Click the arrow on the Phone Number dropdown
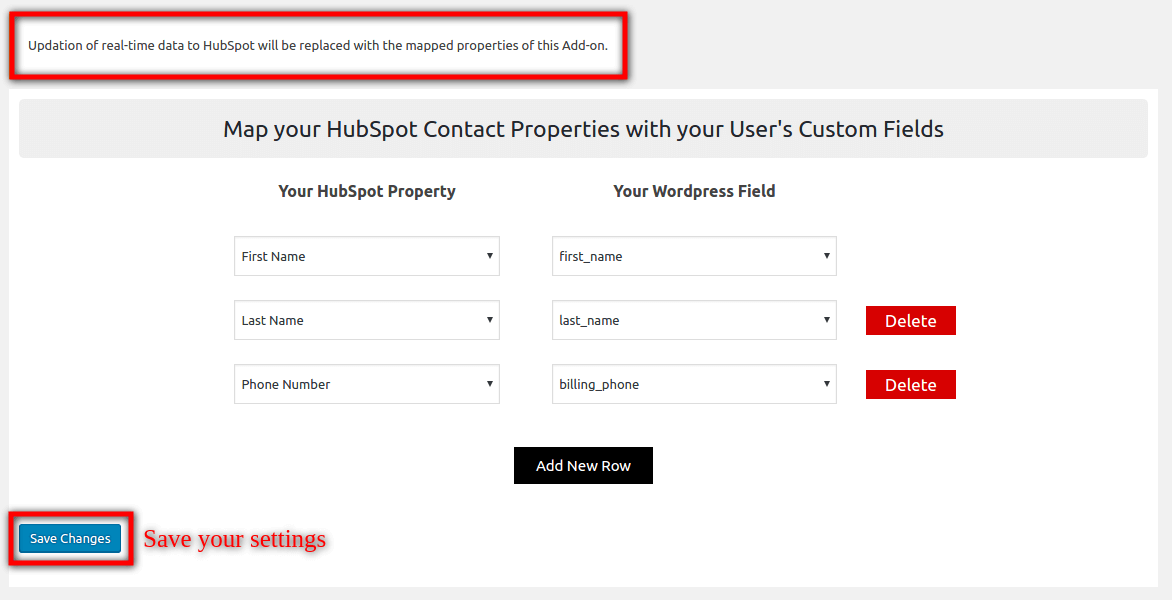Viewport: 1172px width, 600px height. point(490,384)
